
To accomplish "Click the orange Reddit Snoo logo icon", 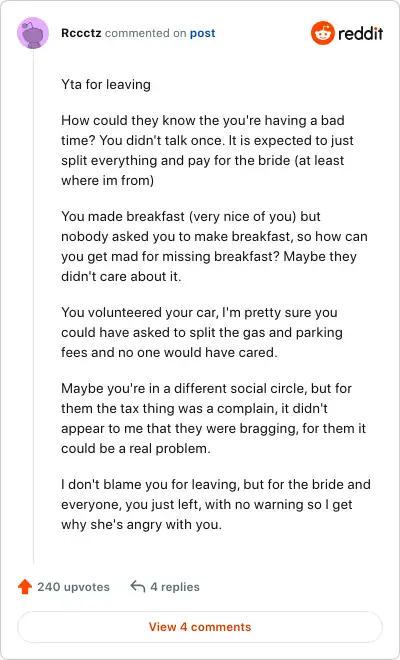I will point(323,33).
